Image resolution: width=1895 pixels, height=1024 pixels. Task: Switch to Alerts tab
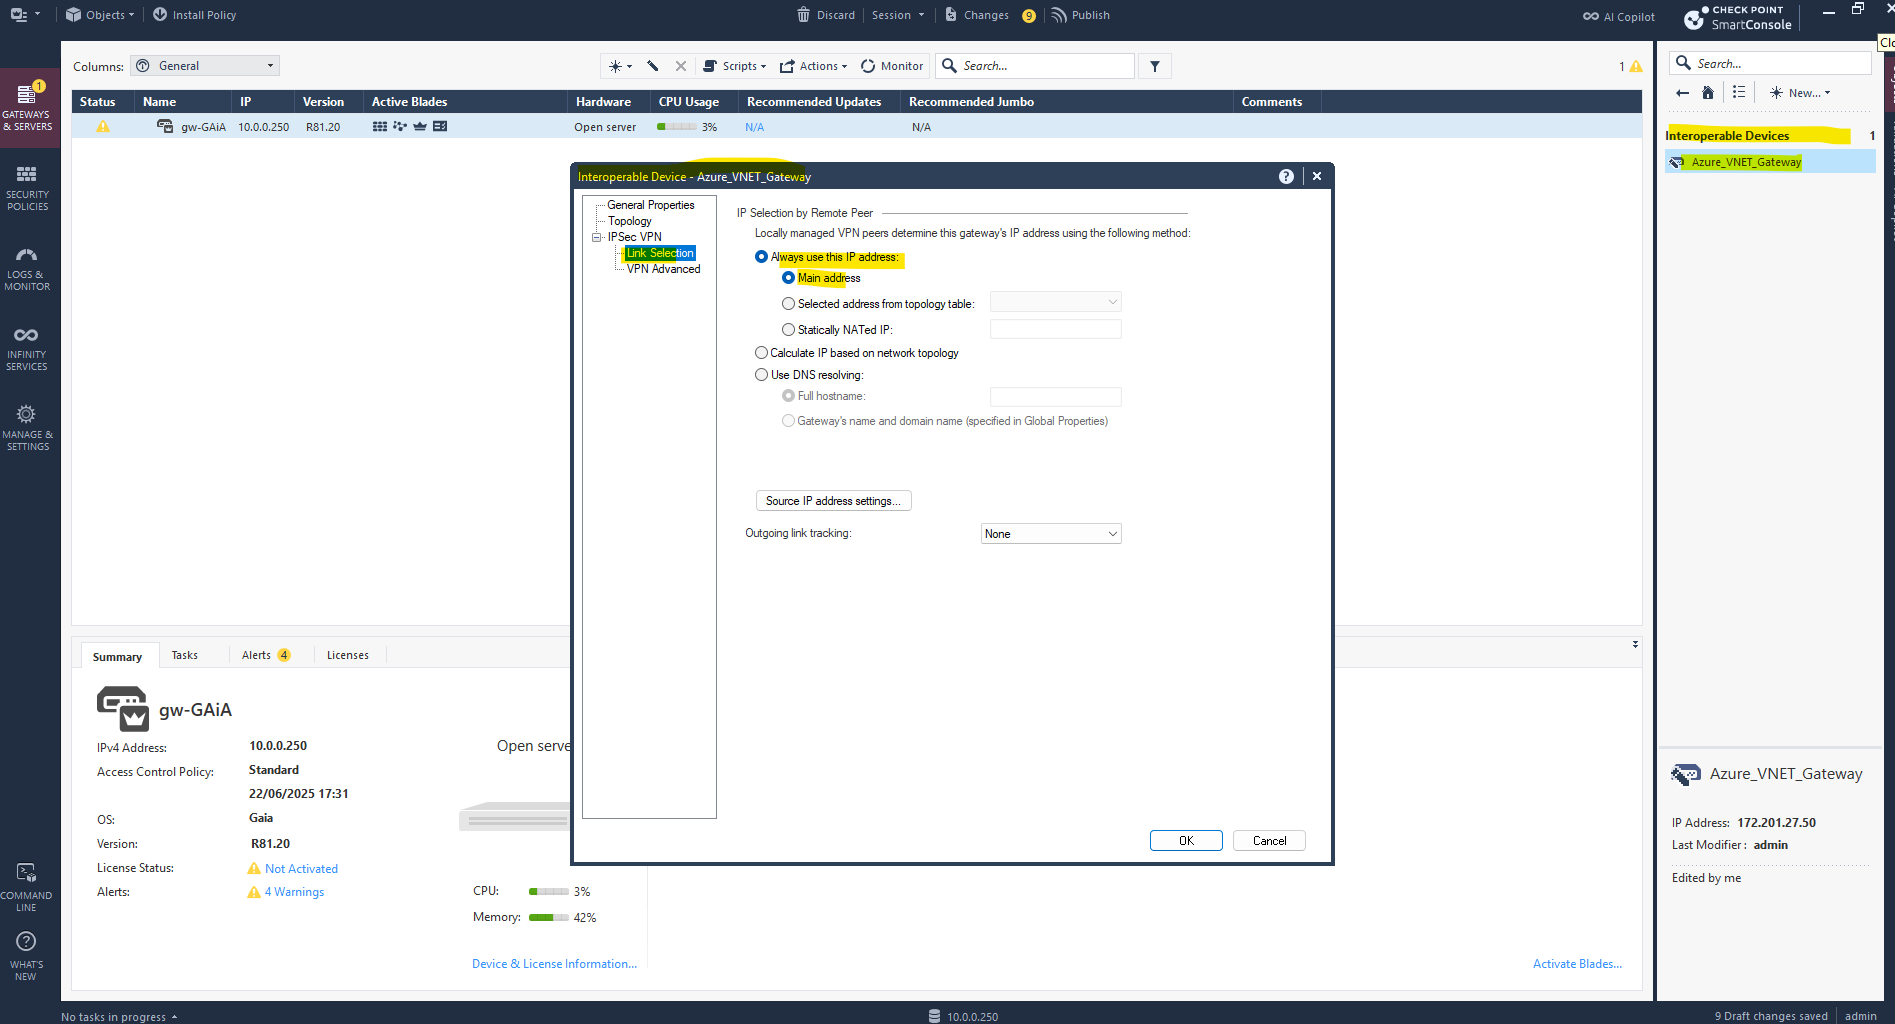pos(265,655)
